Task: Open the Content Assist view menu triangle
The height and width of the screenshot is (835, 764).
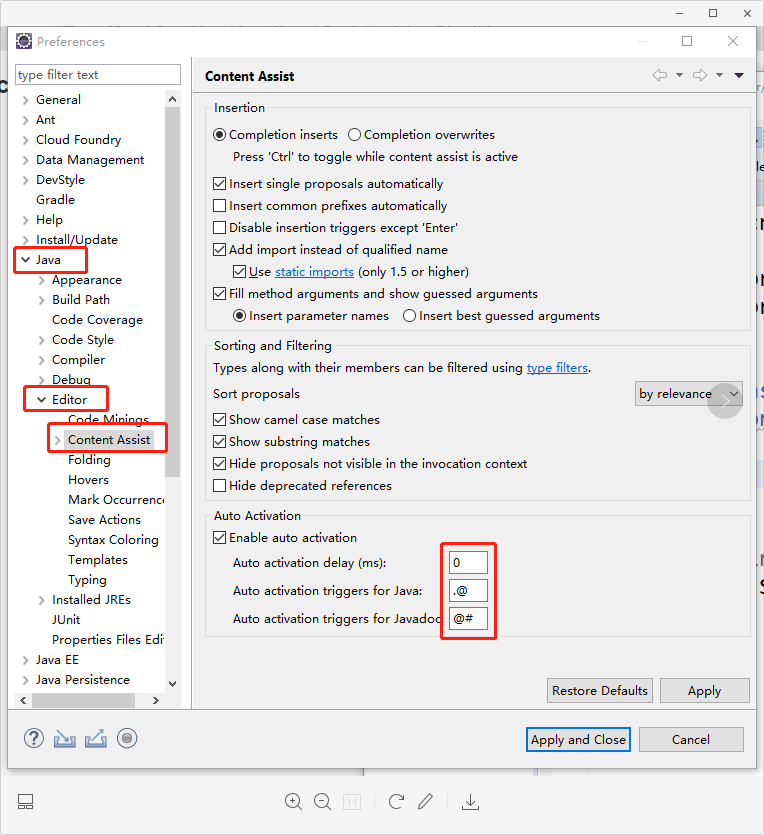Action: pyautogui.click(x=739, y=75)
